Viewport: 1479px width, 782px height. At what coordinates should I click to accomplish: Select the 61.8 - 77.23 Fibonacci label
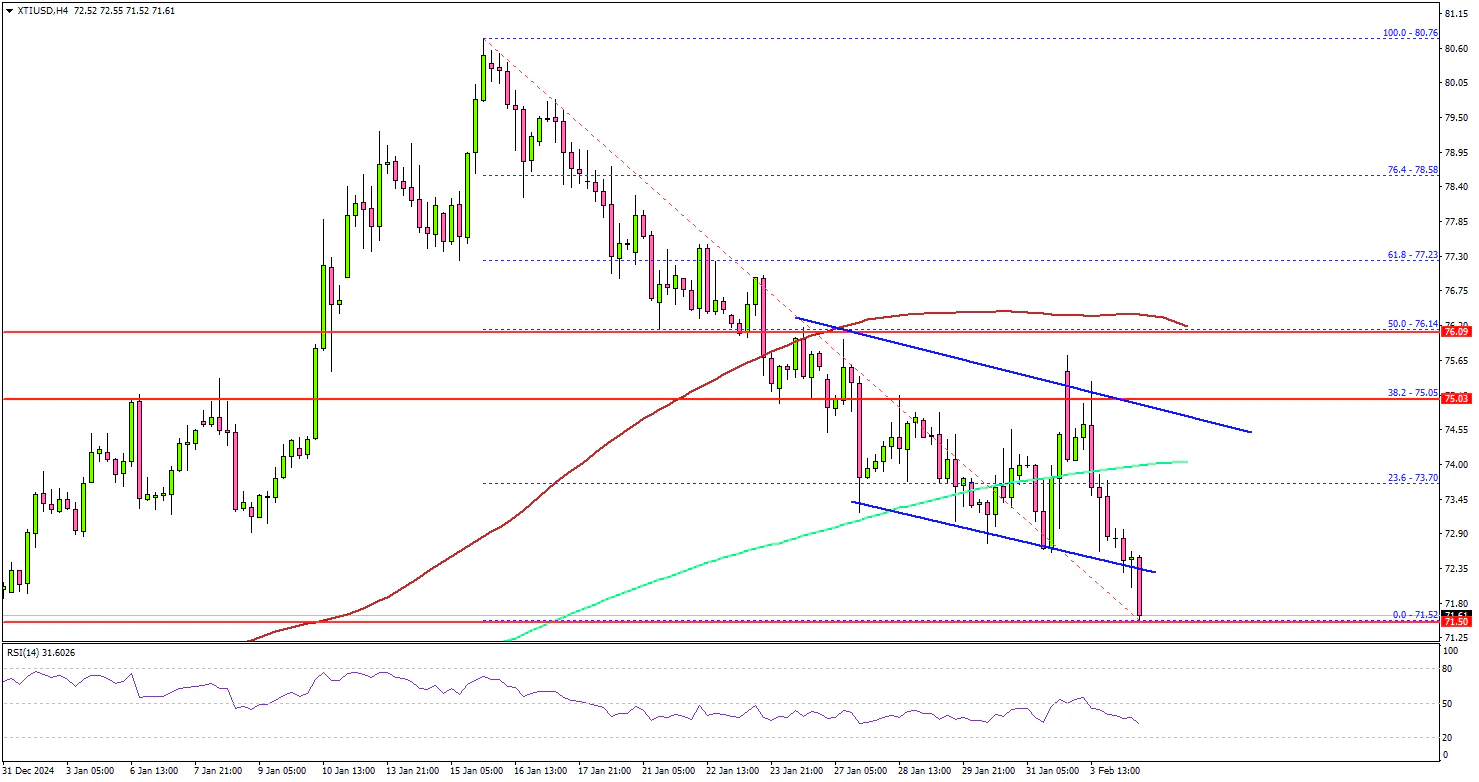pyautogui.click(x=1409, y=255)
